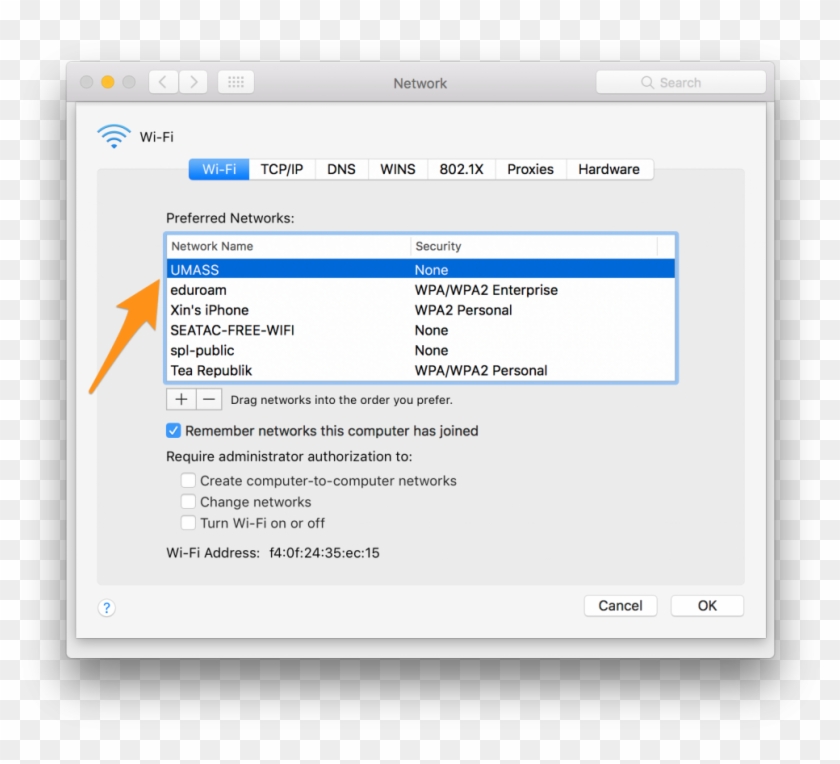Click the Show All preferences grid icon
Screen dimensions: 840x764
(x=236, y=82)
